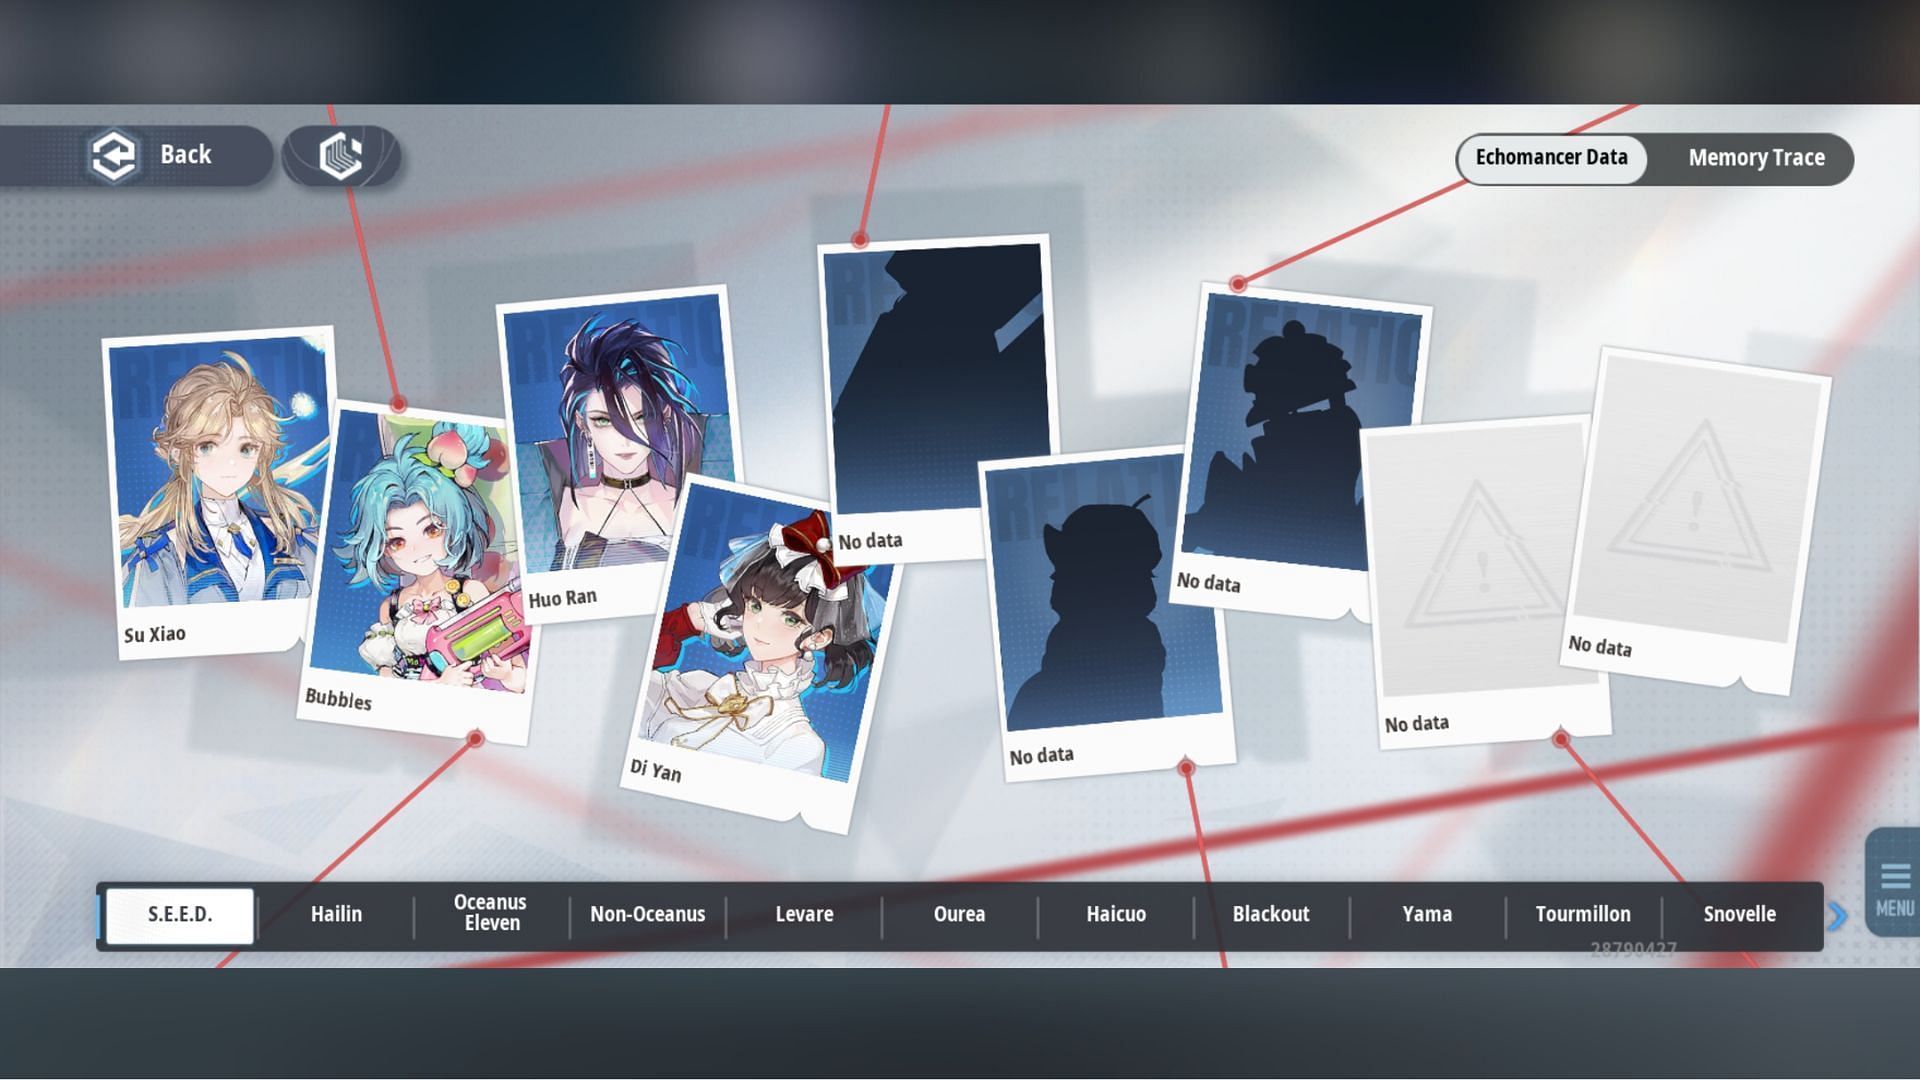Select the Oceanus Eleven faction tab
This screenshot has width=1920, height=1080.
(489, 915)
